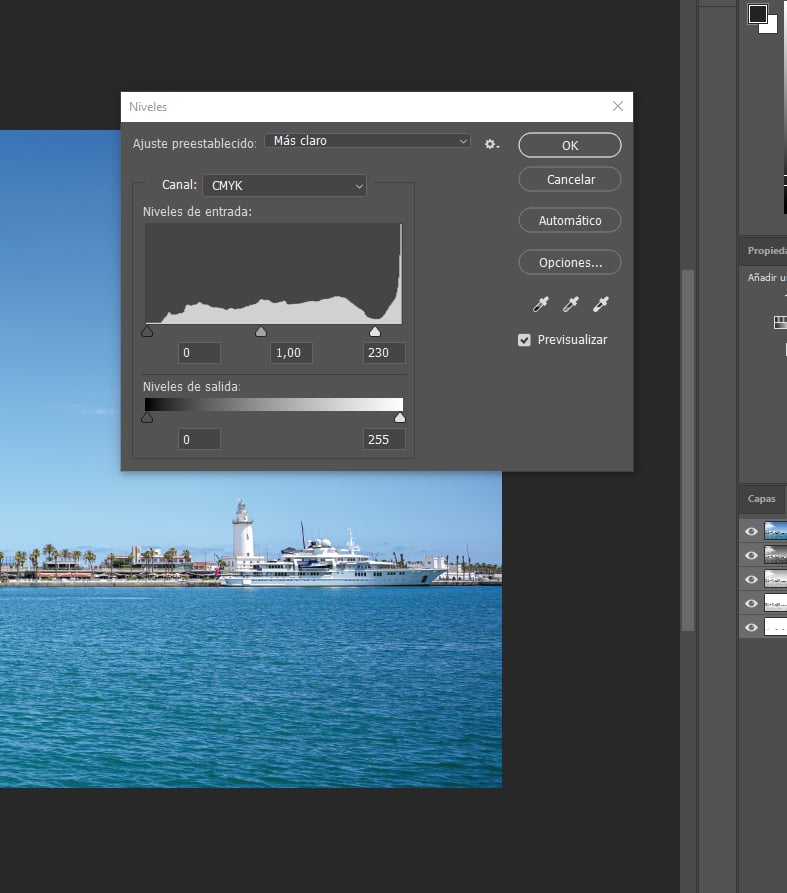Click the foreground color swatch
The height and width of the screenshot is (893, 787).
tap(758, 14)
